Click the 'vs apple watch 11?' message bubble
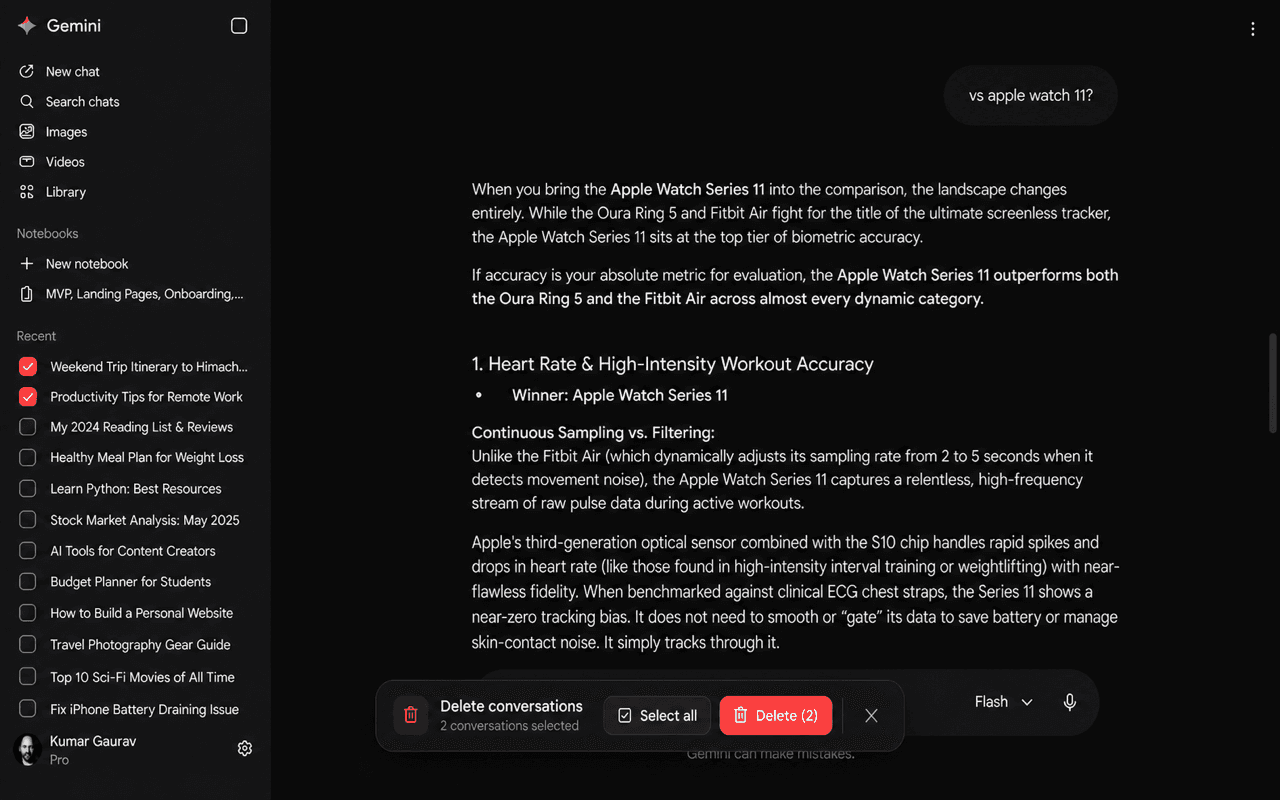Image resolution: width=1280 pixels, height=800 pixels. click(1031, 96)
